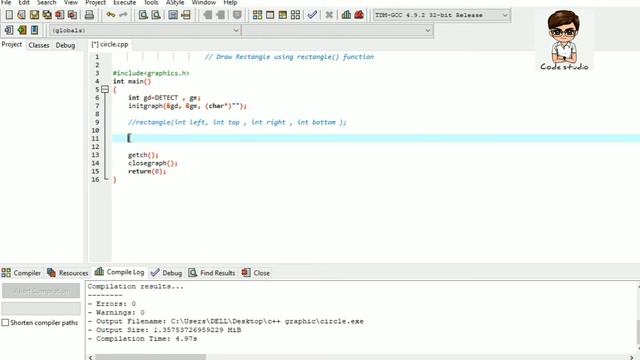
Task: Enable Shorten compiler paths checkbox
Action: coord(5,322)
